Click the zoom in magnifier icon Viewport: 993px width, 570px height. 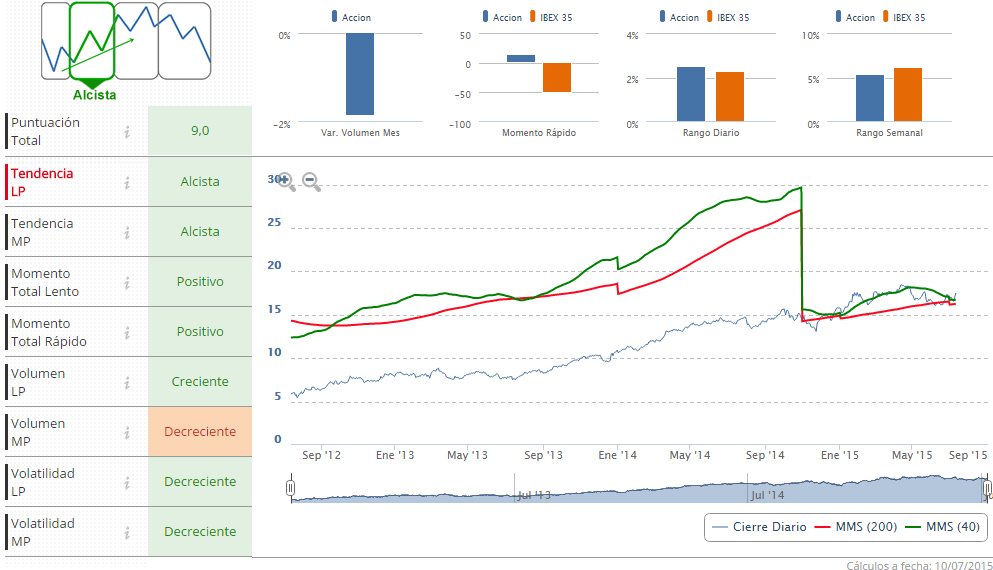(285, 181)
